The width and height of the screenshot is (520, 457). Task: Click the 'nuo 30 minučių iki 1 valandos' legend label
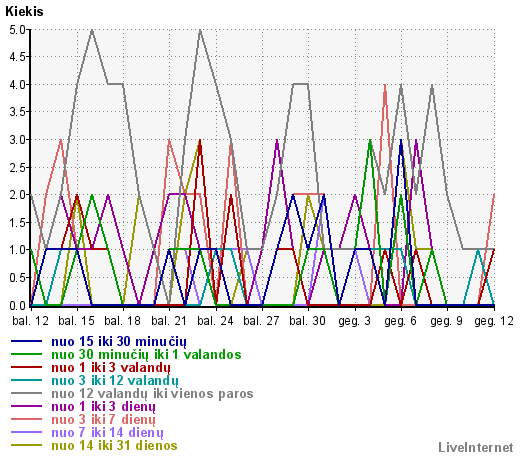(x=146, y=354)
